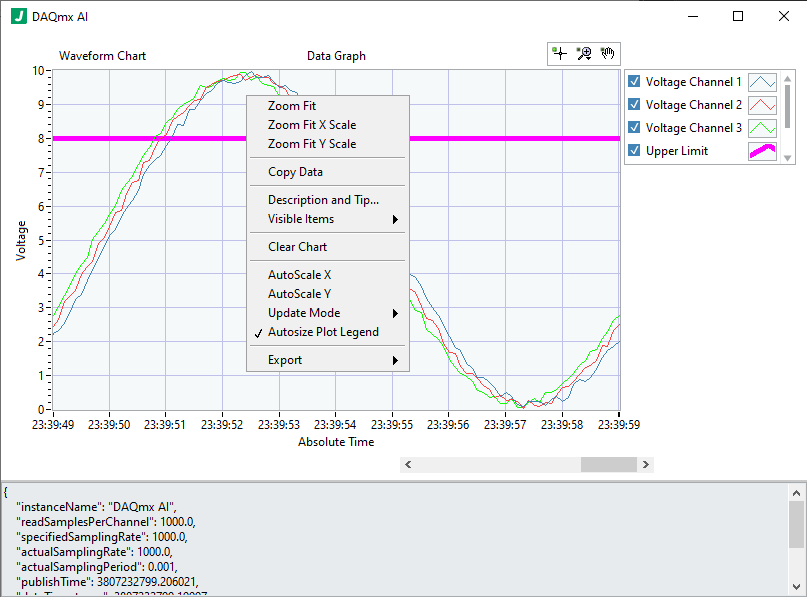Click the DAQmx AI window app icon
The height and width of the screenshot is (597, 807).
click(x=19, y=16)
